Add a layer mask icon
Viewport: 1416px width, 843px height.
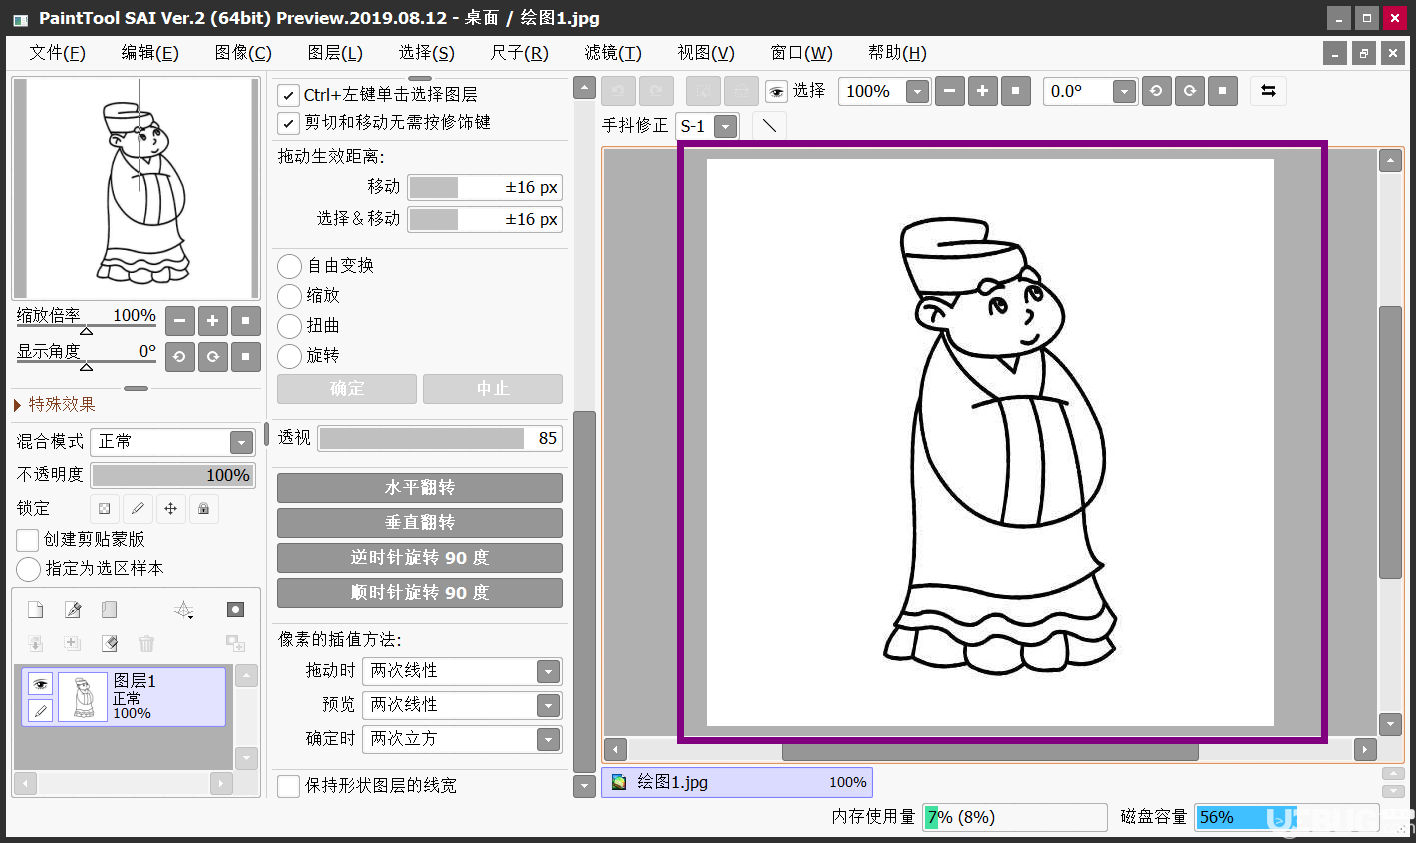tap(235, 610)
